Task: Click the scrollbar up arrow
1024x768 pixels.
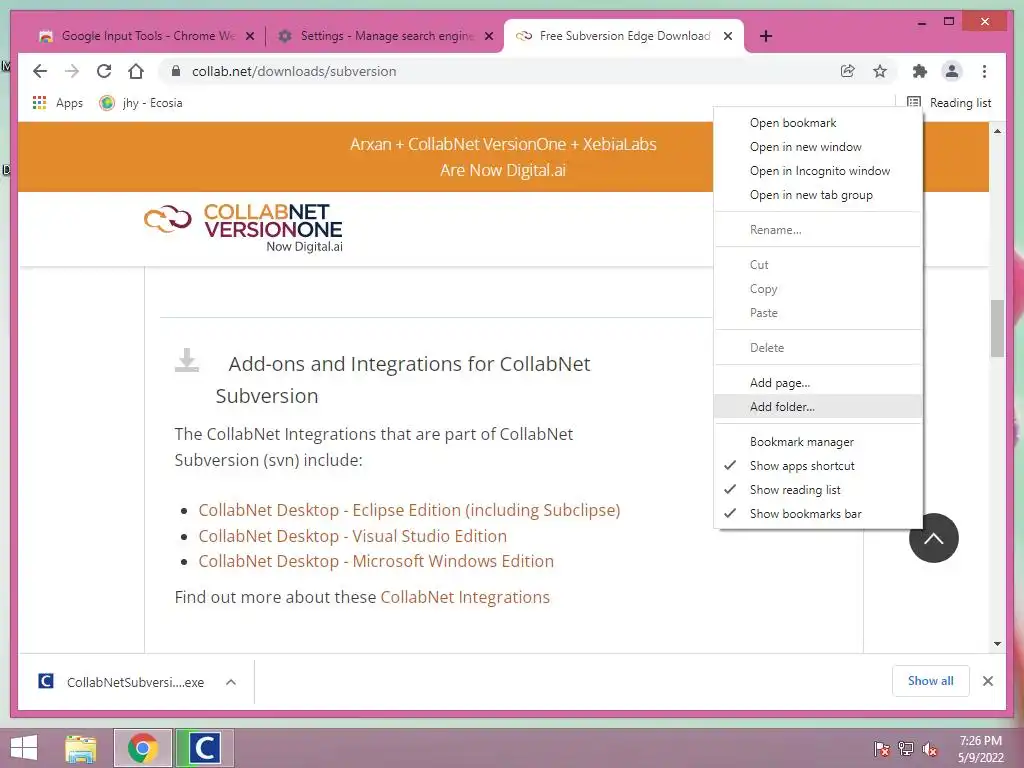Action: (997, 131)
